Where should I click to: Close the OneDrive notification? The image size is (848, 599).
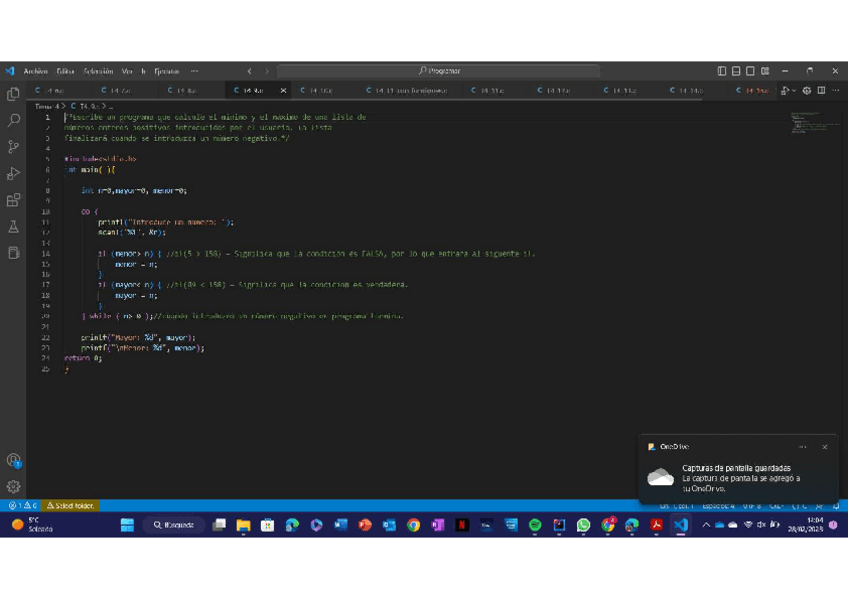click(x=824, y=447)
